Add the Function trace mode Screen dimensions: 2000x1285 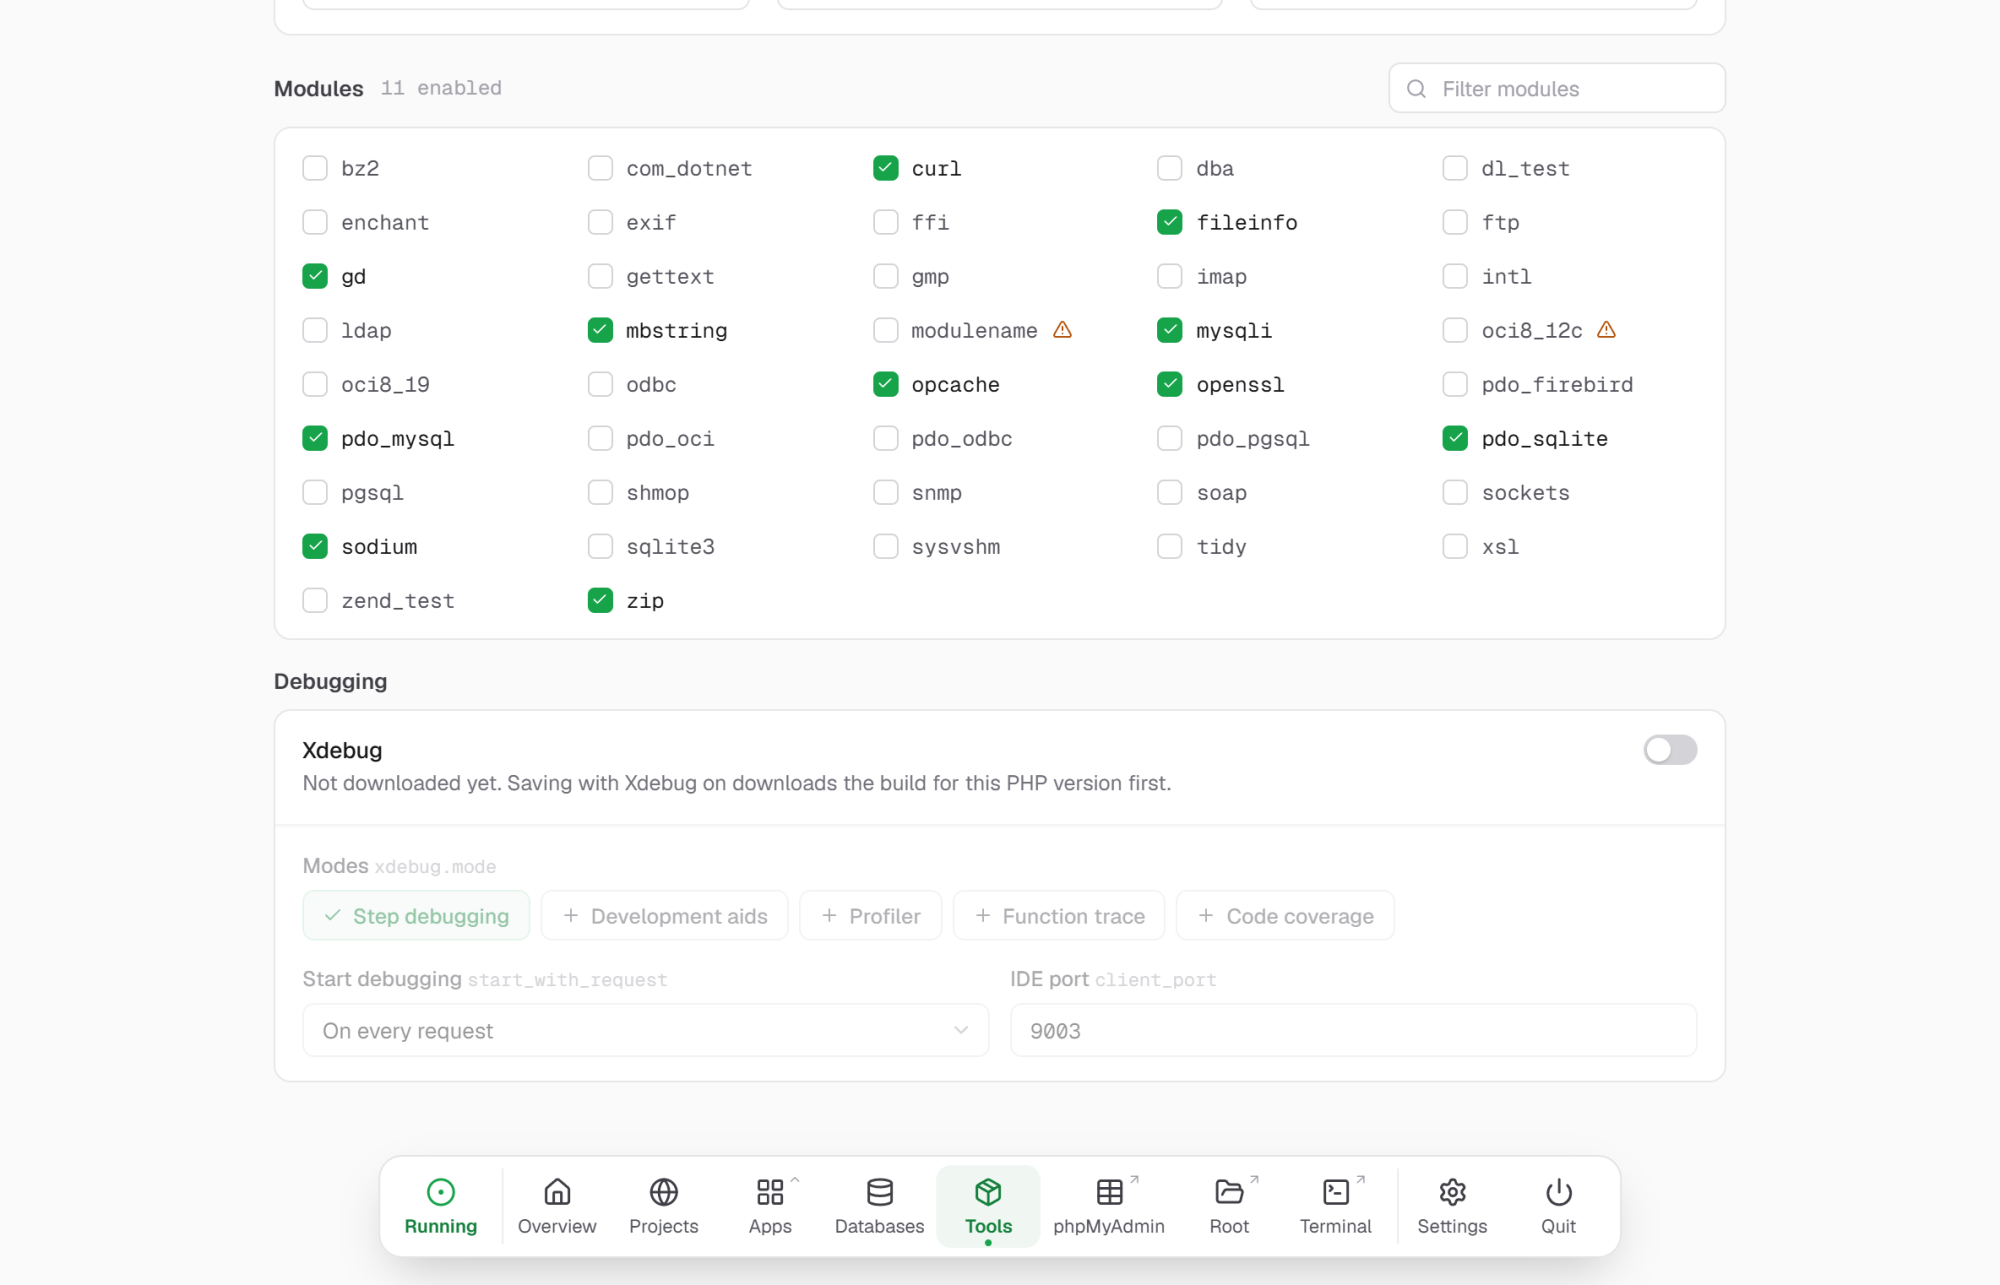1059,915
